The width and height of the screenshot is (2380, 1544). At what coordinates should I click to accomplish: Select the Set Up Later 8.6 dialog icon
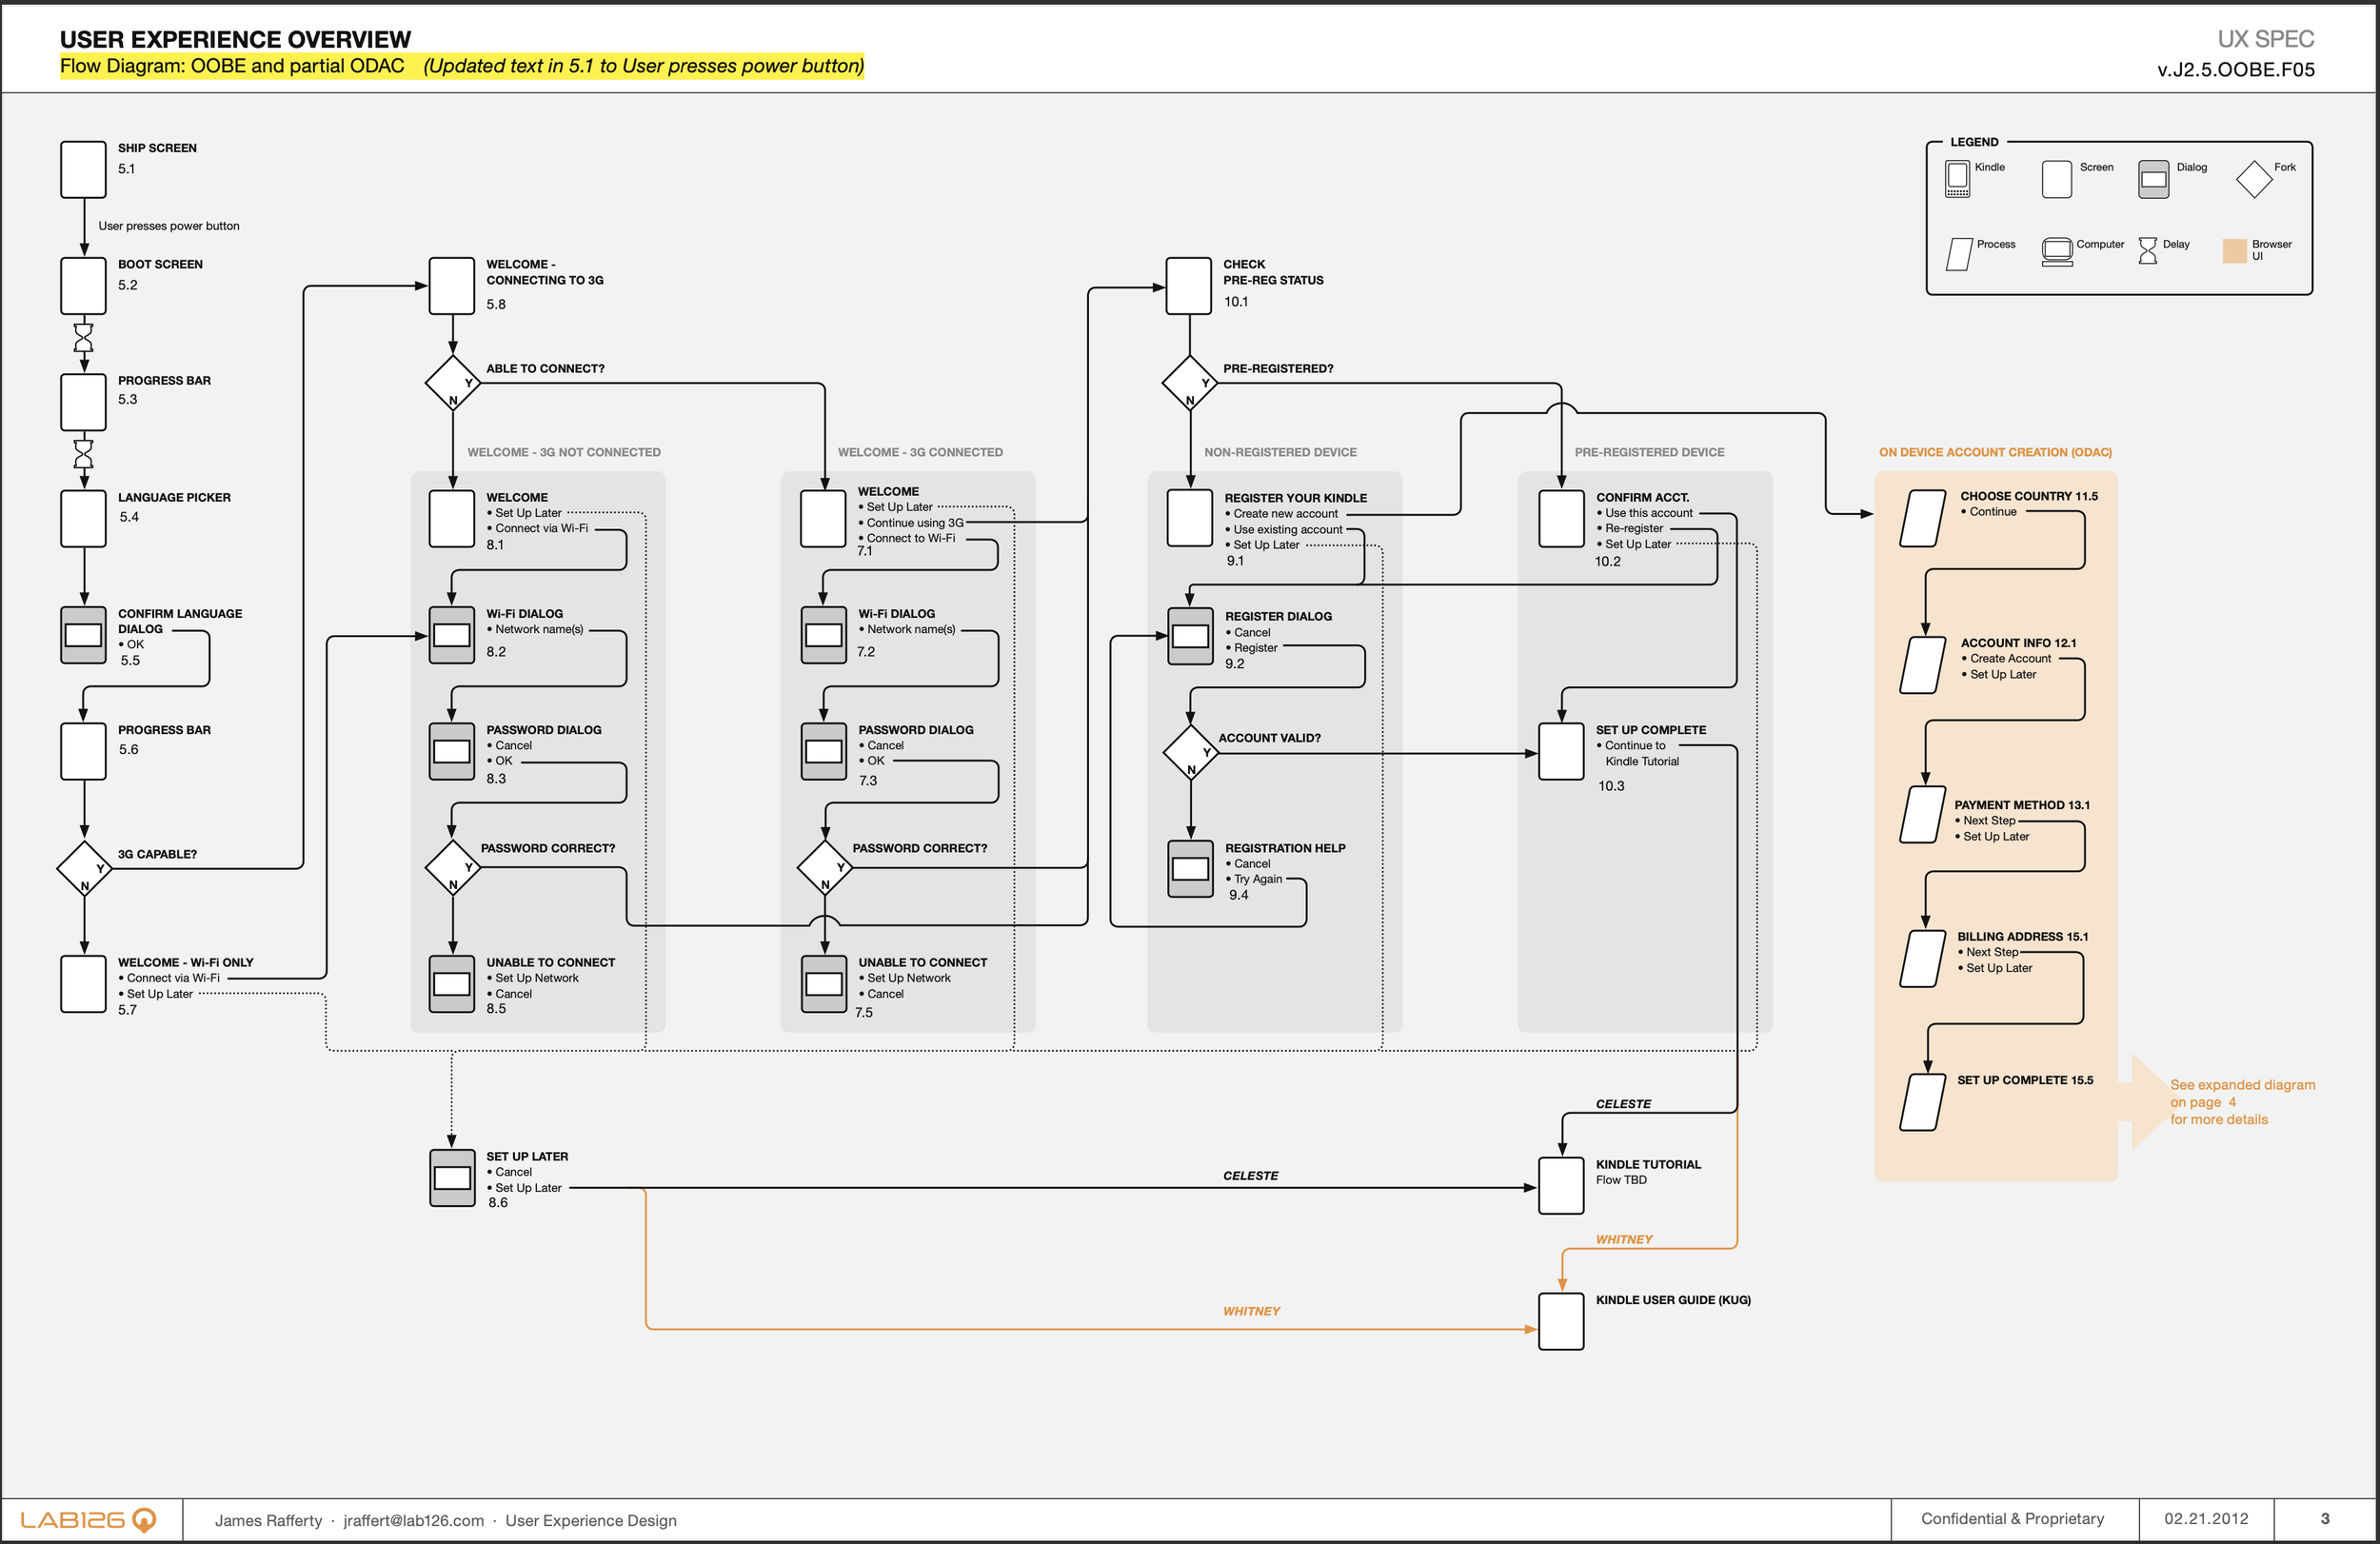coord(452,1178)
